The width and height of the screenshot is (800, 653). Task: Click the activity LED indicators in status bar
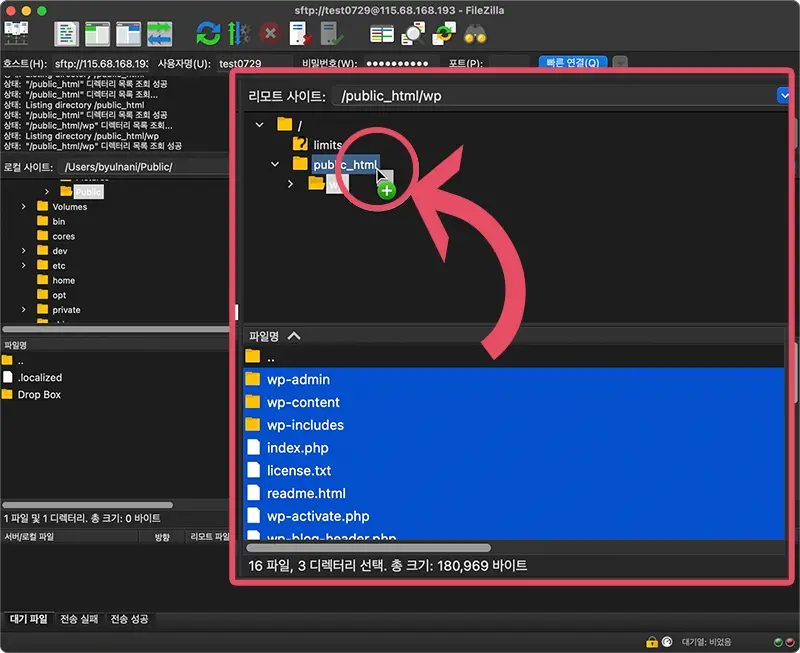click(x=784, y=642)
